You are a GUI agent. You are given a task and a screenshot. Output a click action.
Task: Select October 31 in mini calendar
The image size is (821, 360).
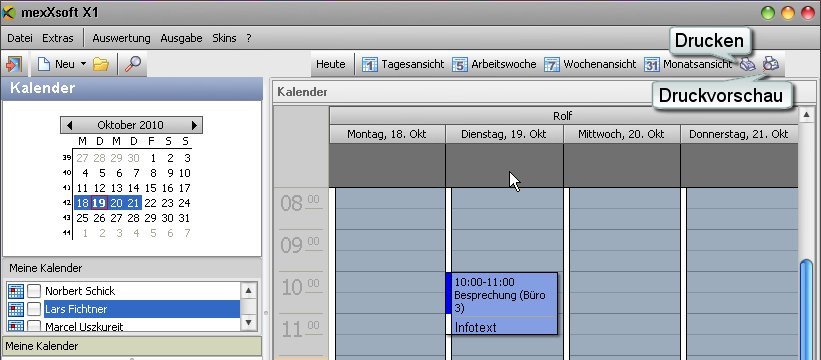[184, 218]
